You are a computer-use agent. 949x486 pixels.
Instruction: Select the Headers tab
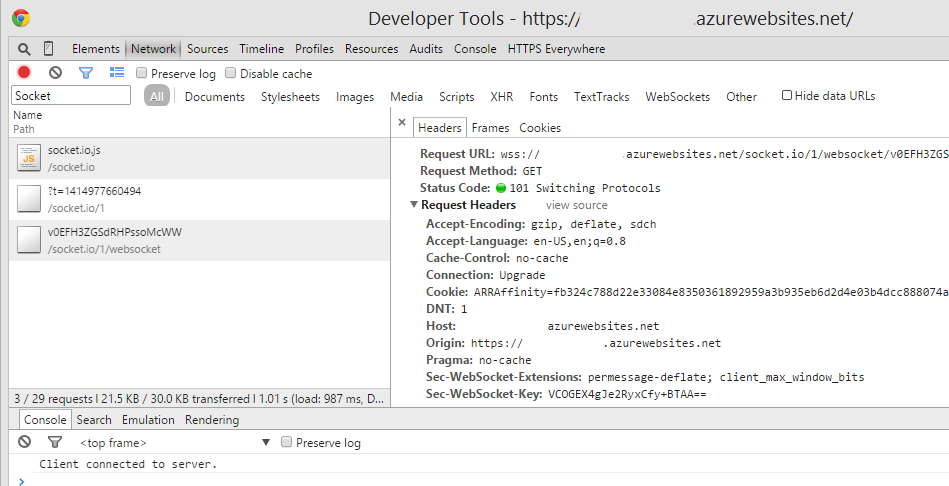439,128
